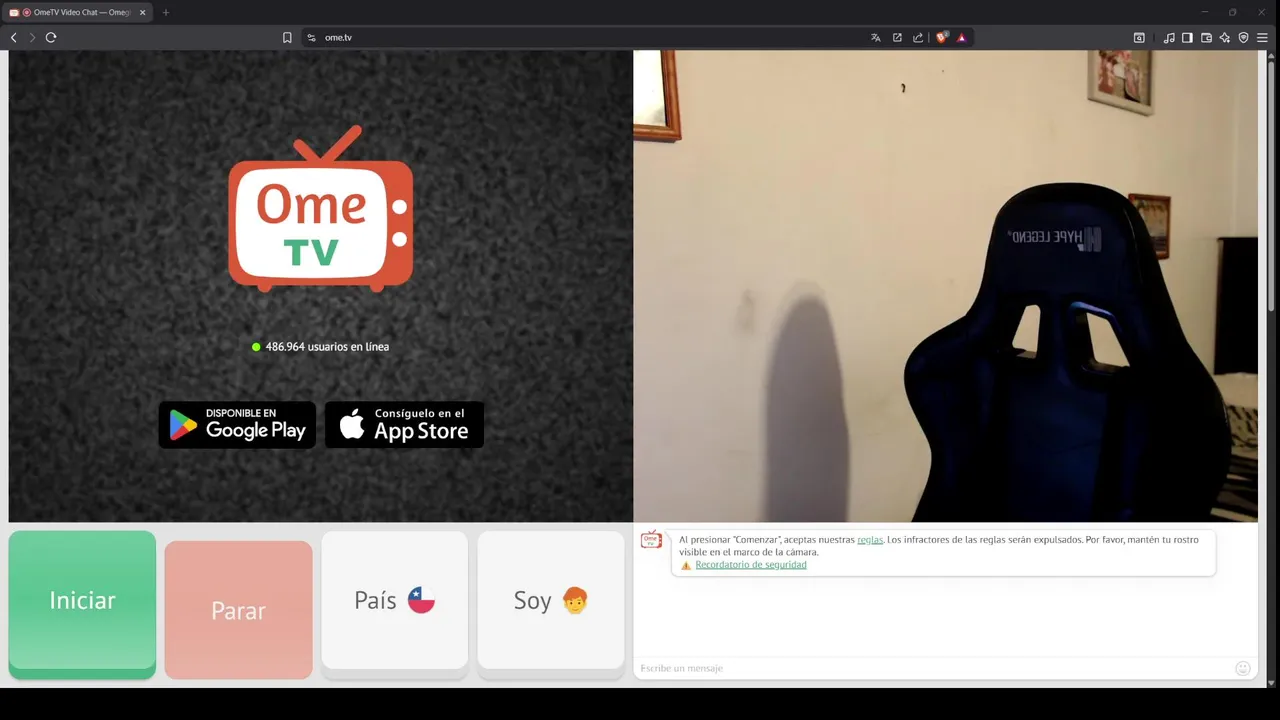Bookmark this page with the bookmark icon

pos(287,37)
